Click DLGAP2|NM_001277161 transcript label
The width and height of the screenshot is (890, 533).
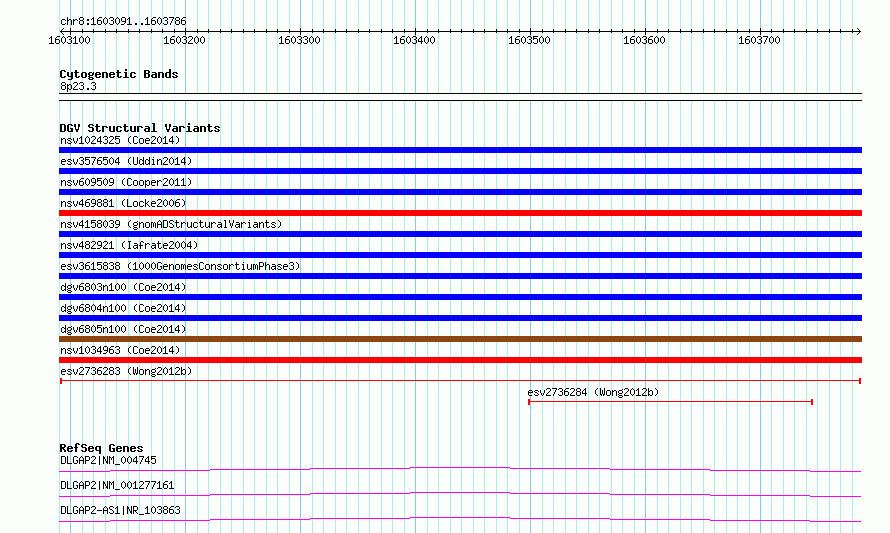point(117,485)
